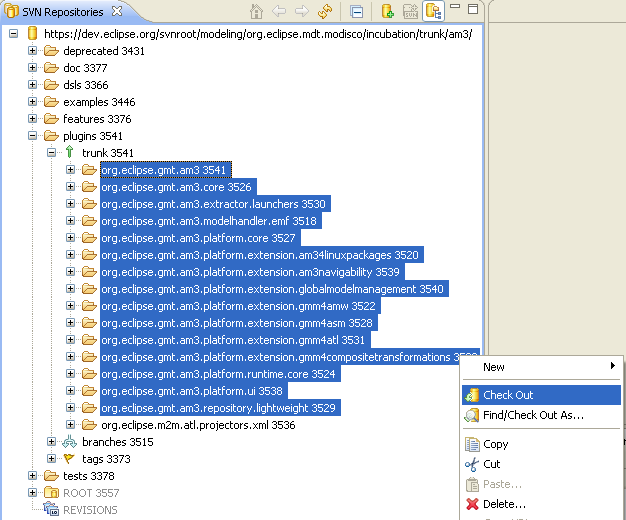Select org.eclipse.gmt.am3 3541 row
Image resolution: width=626 pixels, height=520 pixels.
166,170
